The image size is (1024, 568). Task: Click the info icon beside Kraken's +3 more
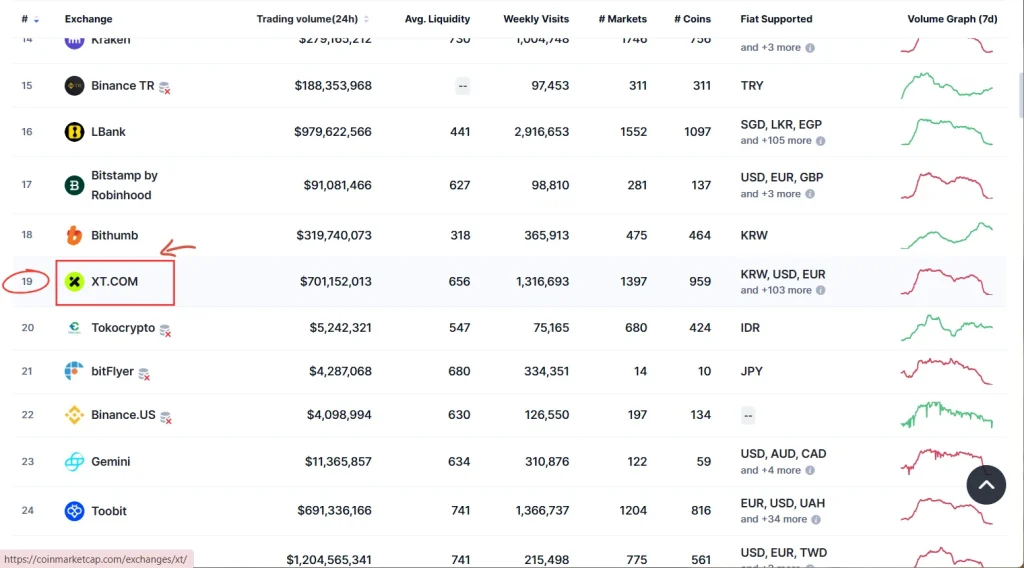point(810,48)
